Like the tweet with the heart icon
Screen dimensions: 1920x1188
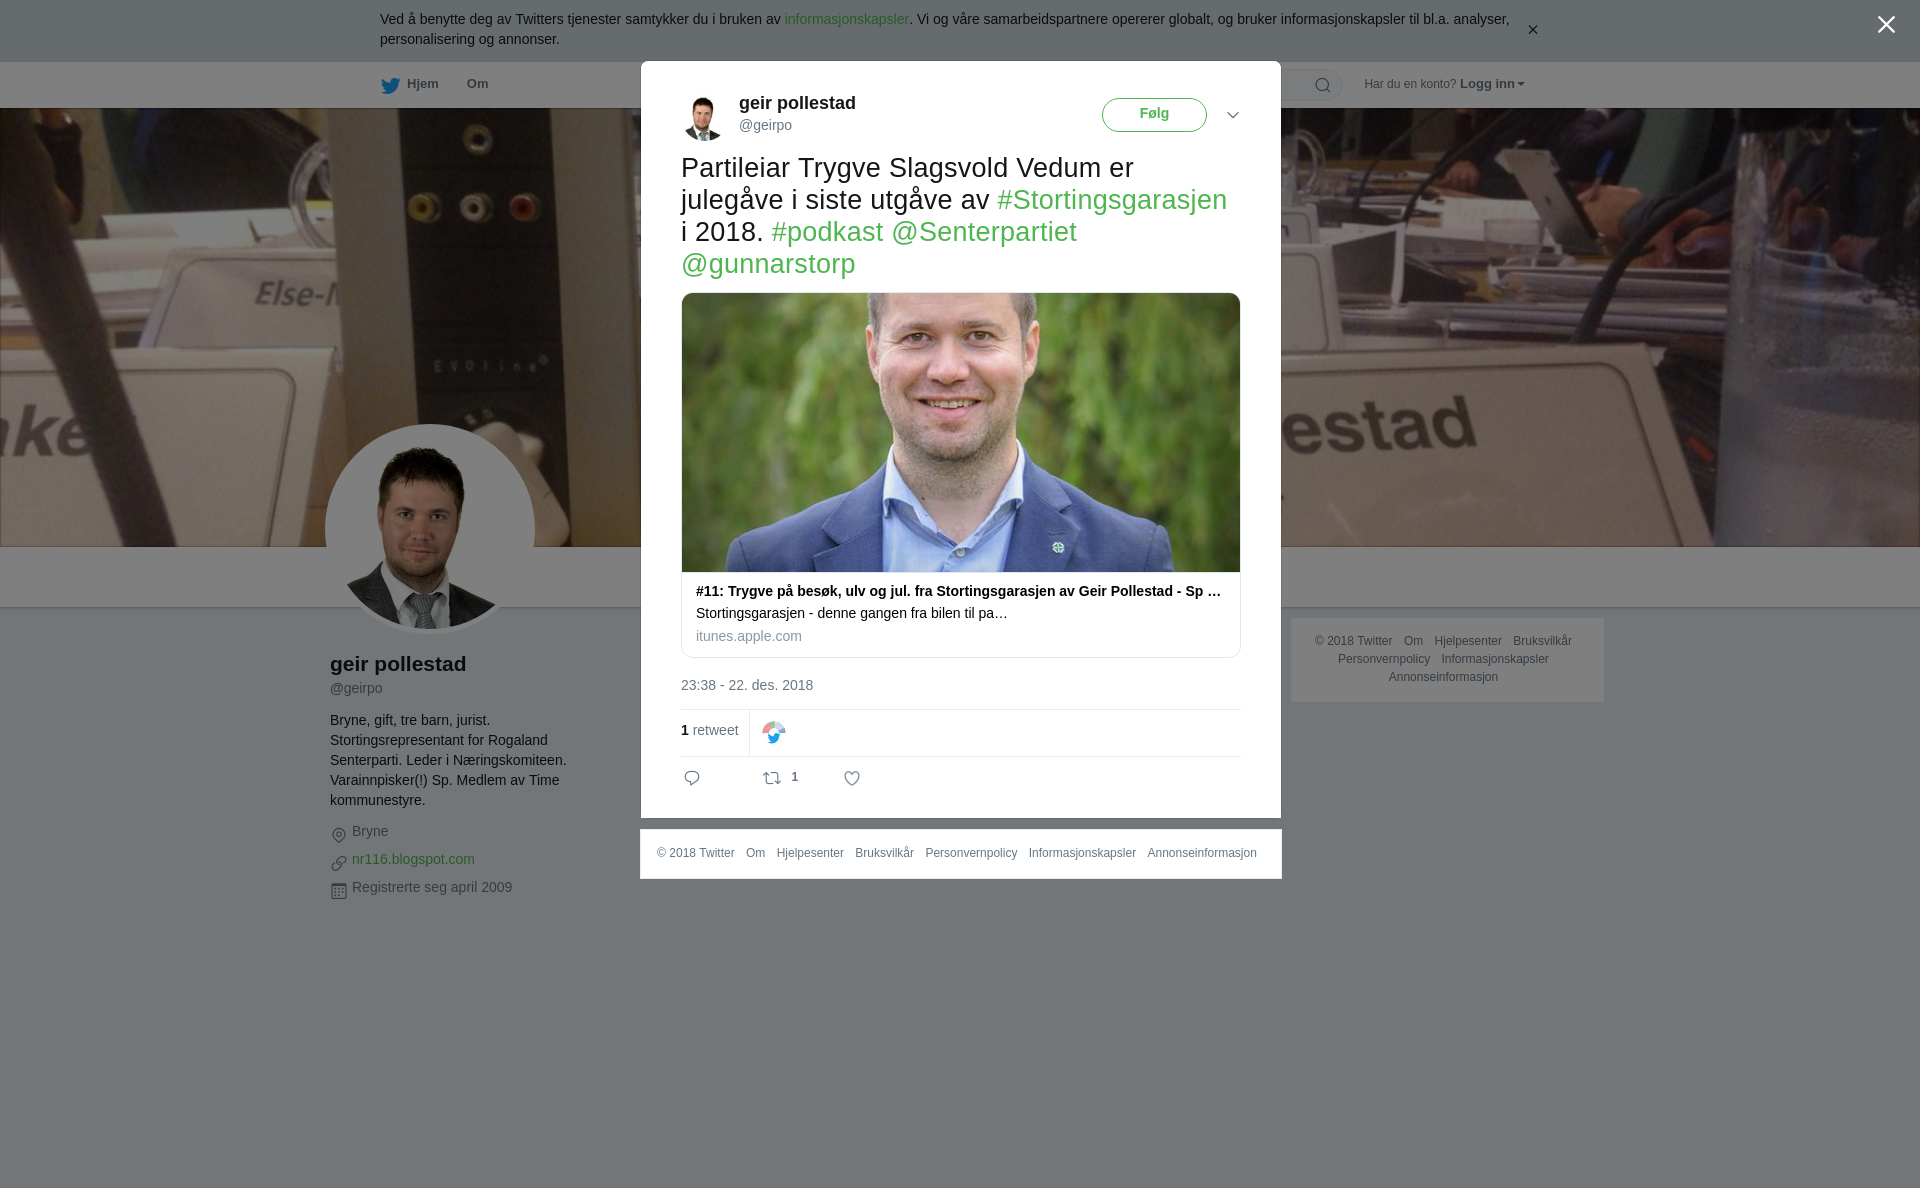tap(852, 778)
